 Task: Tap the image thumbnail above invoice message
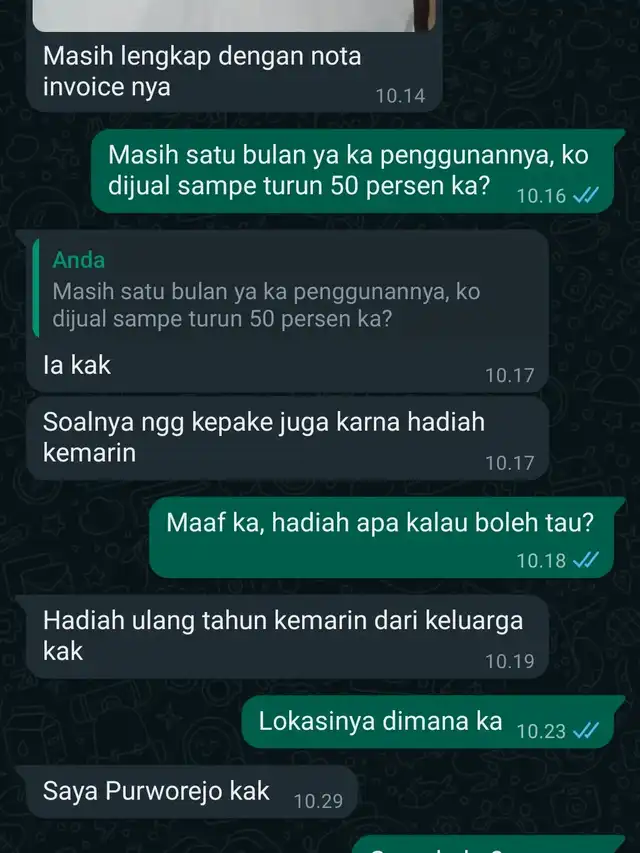pyautogui.click(x=234, y=15)
